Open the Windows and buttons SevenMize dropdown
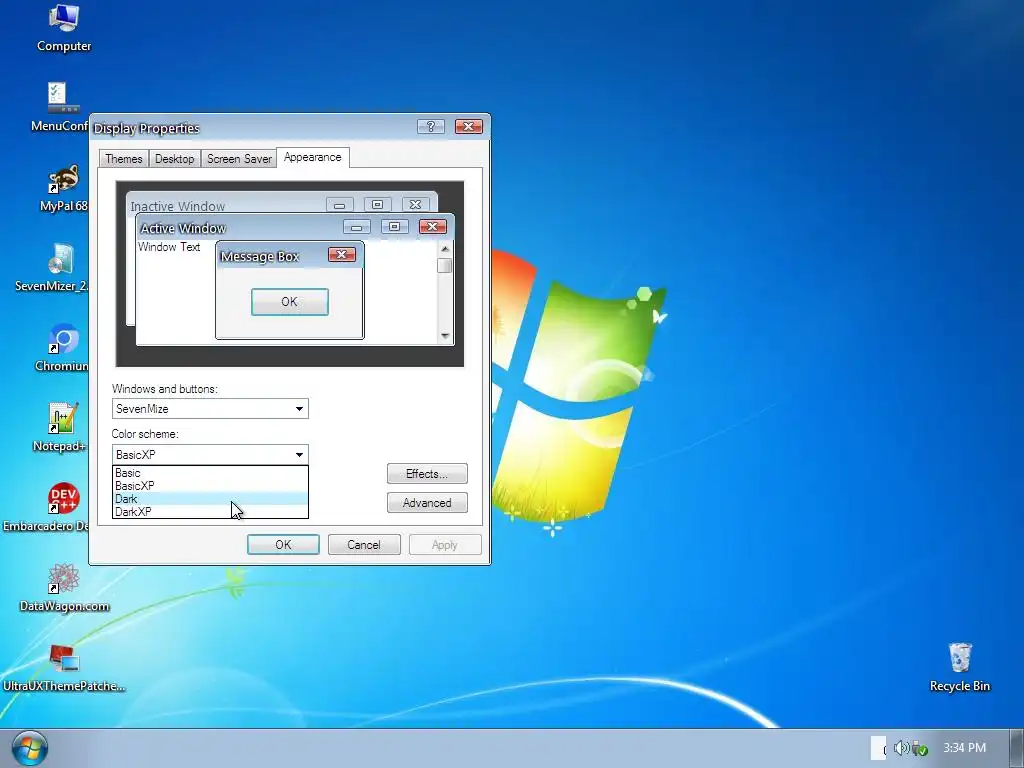The height and width of the screenshot is (768, 1024). point(210,409)
